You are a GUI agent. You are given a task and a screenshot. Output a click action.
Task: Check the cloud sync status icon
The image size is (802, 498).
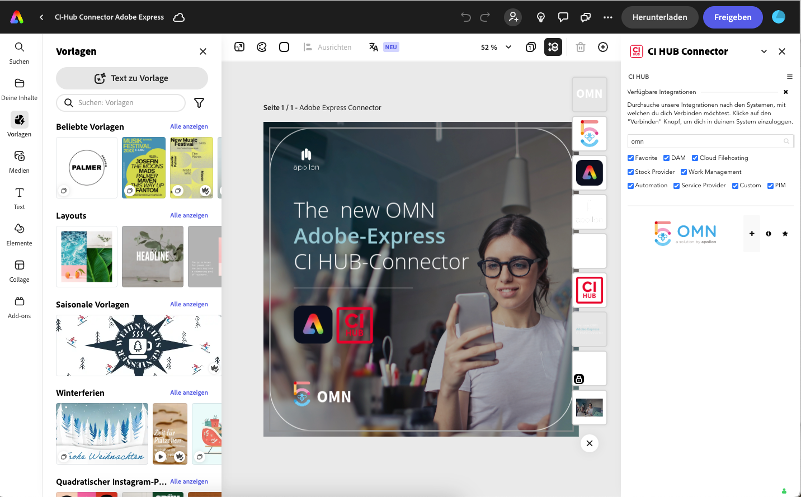[x=179, y=17]
